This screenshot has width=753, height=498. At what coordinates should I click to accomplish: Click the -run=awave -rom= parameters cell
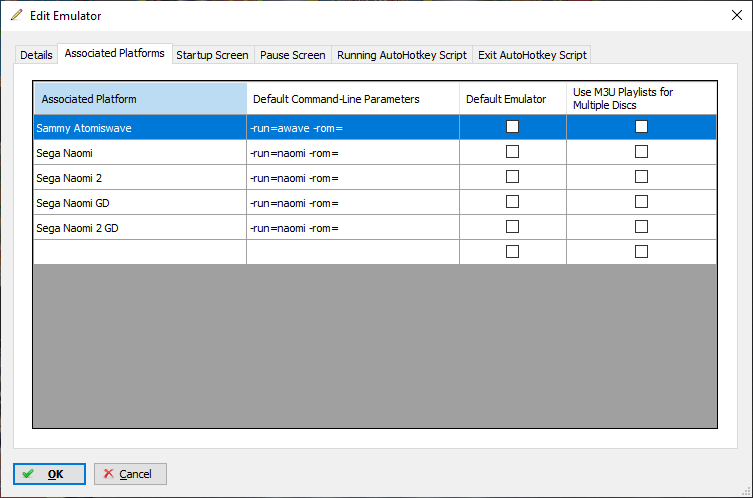[353, 128]
